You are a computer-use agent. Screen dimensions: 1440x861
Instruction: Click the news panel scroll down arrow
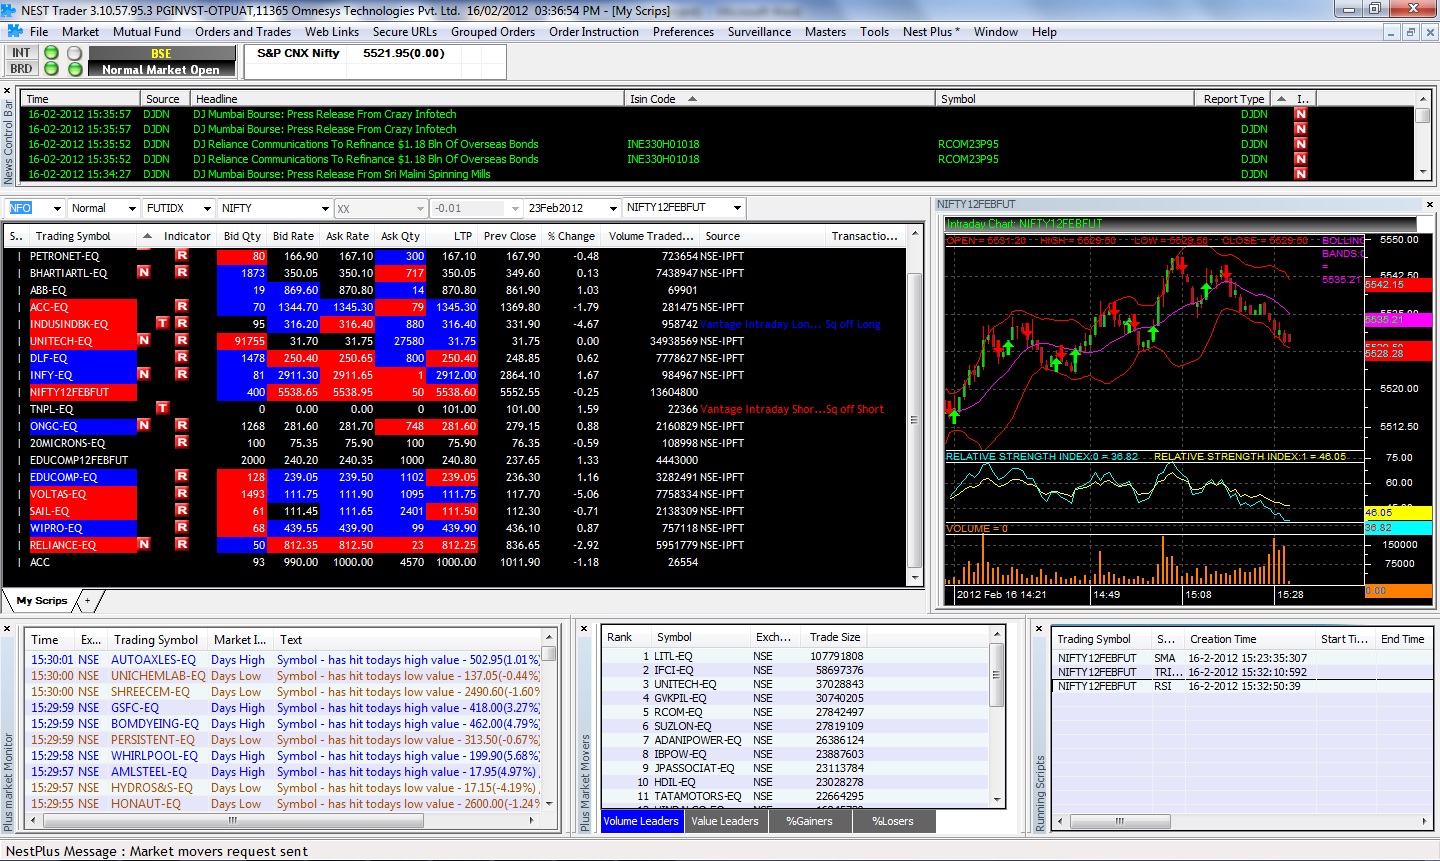[1423, 173]
